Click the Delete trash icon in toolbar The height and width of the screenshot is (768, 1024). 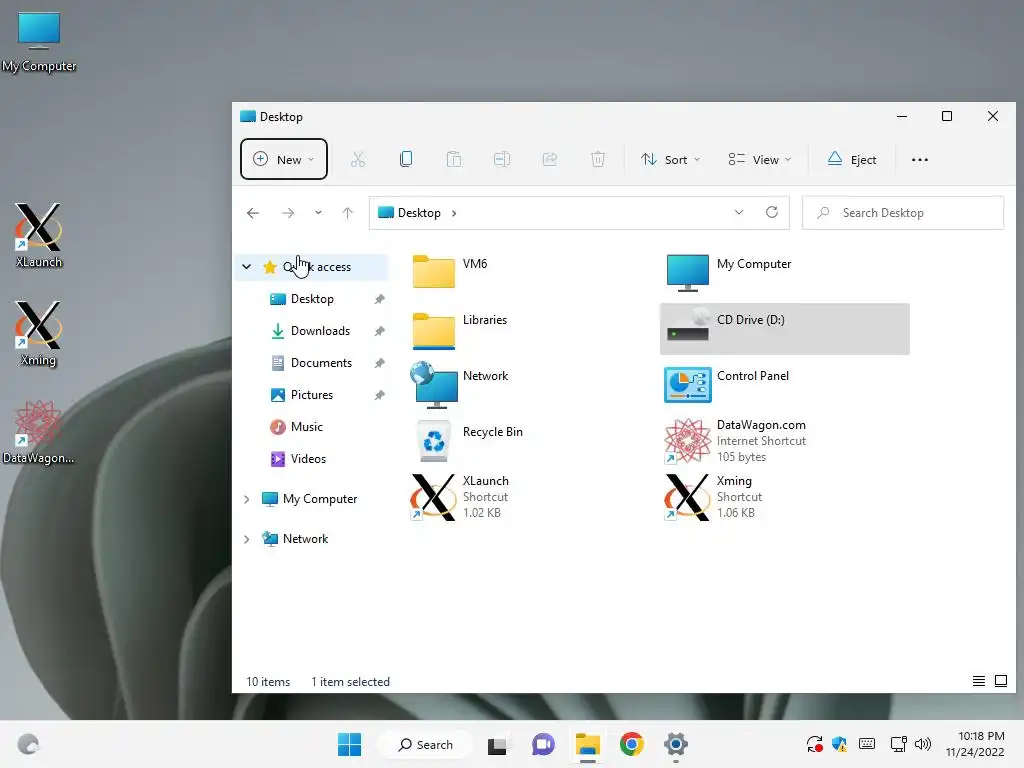598,159
